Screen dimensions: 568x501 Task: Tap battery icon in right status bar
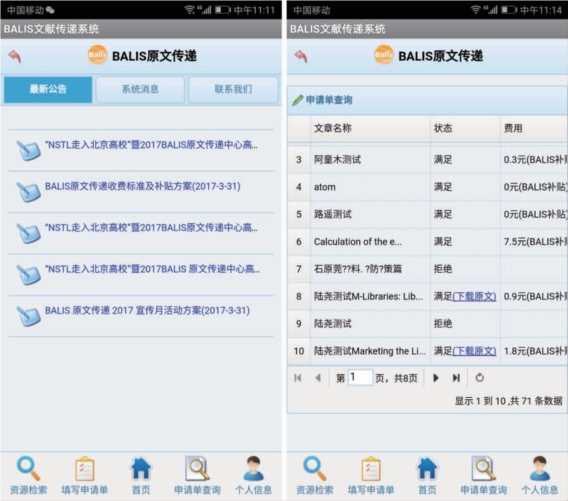coord(509,10)
